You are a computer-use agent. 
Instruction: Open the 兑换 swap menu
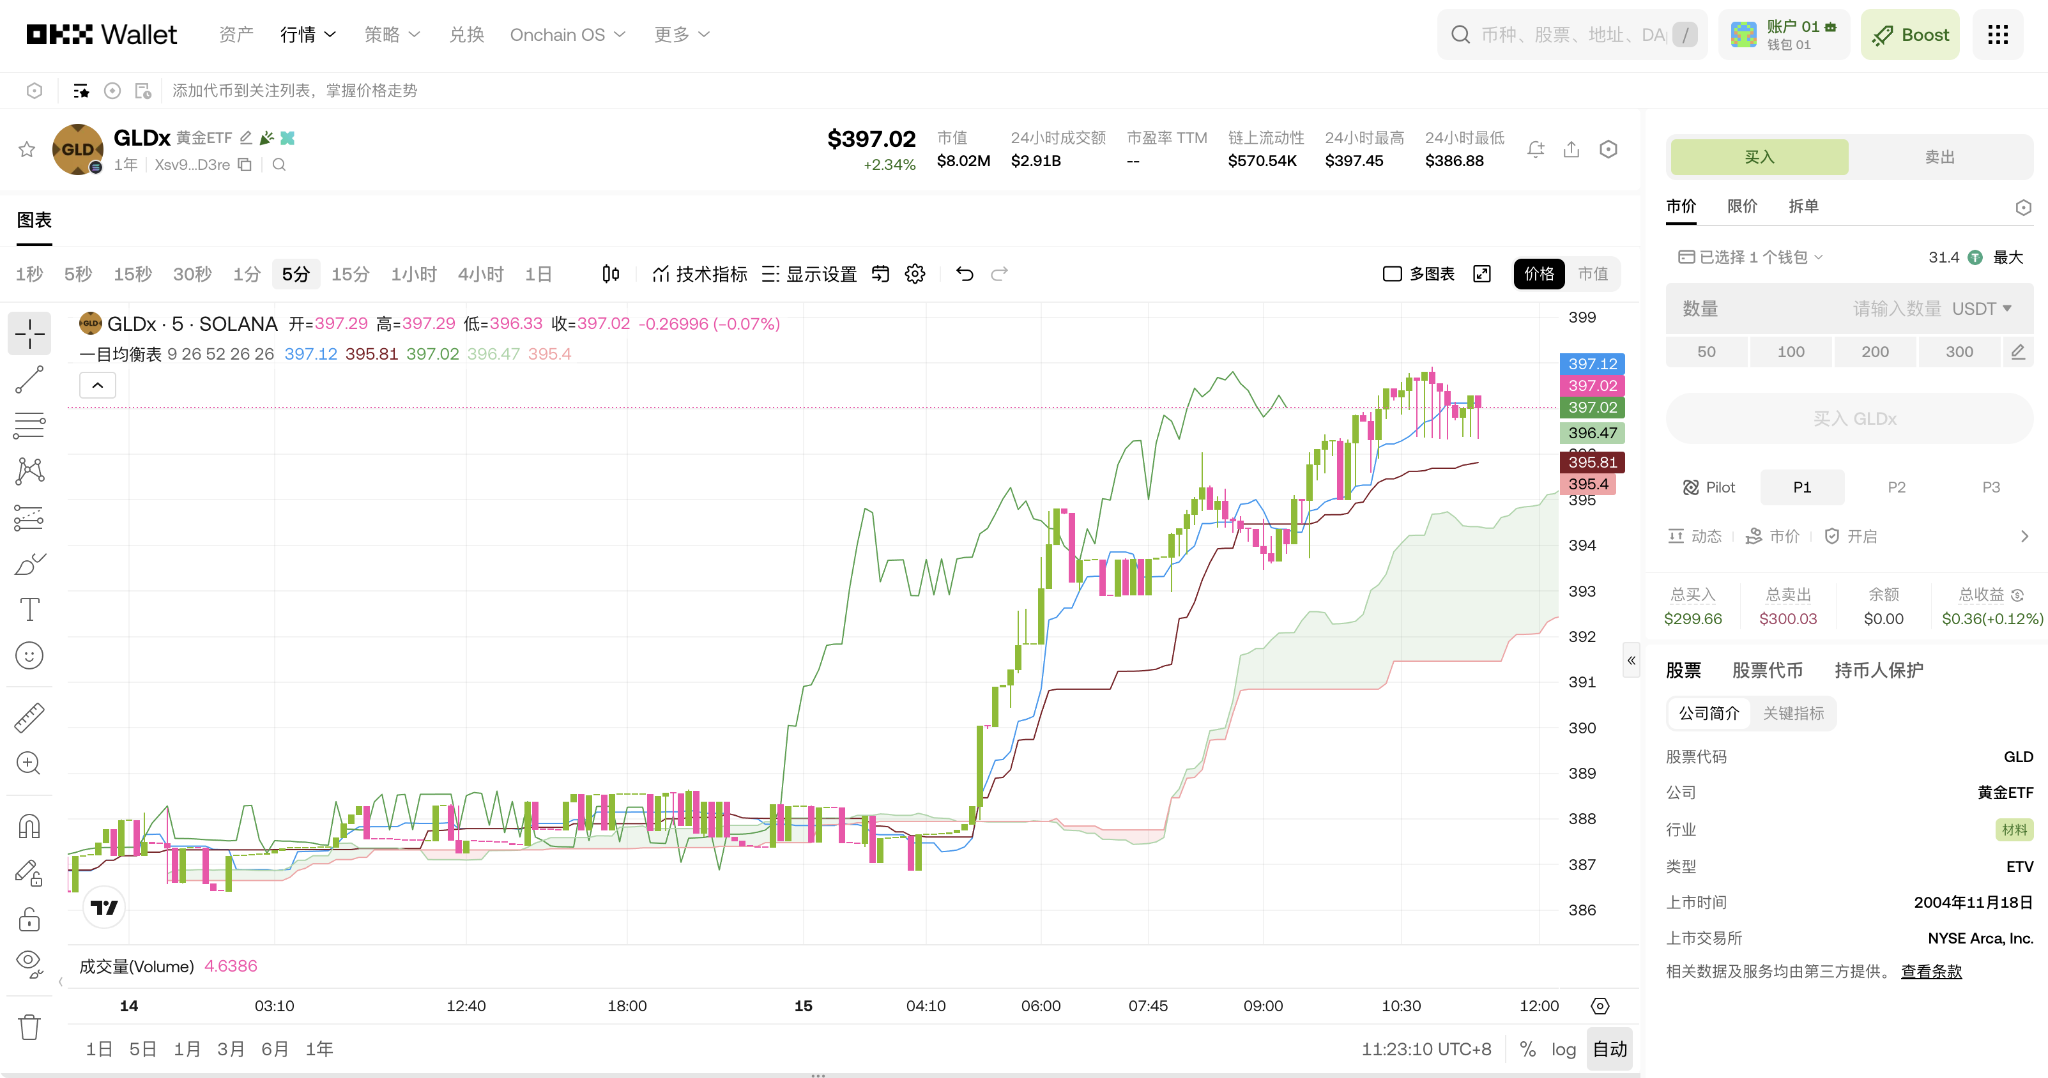pyautogui.click(x=466, y=35)
